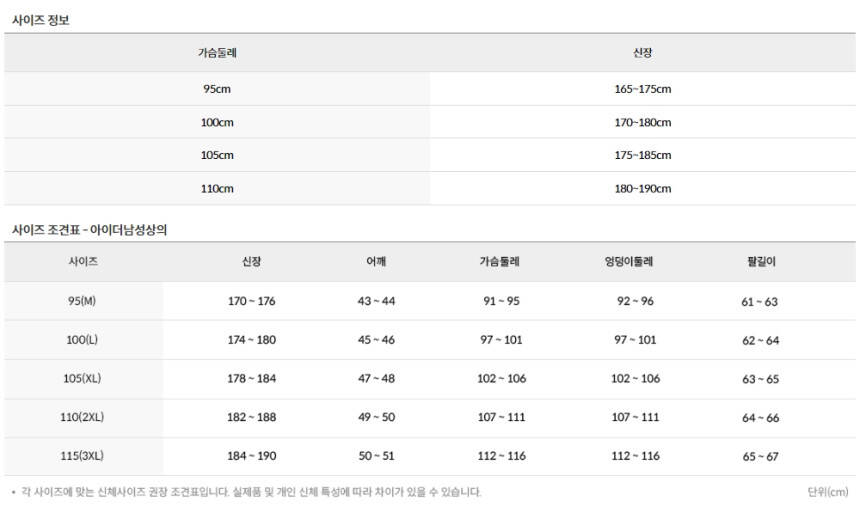Click the 사이즈 column header
The height and width of the screenshot is (507, 860).
tap(82, 262)
